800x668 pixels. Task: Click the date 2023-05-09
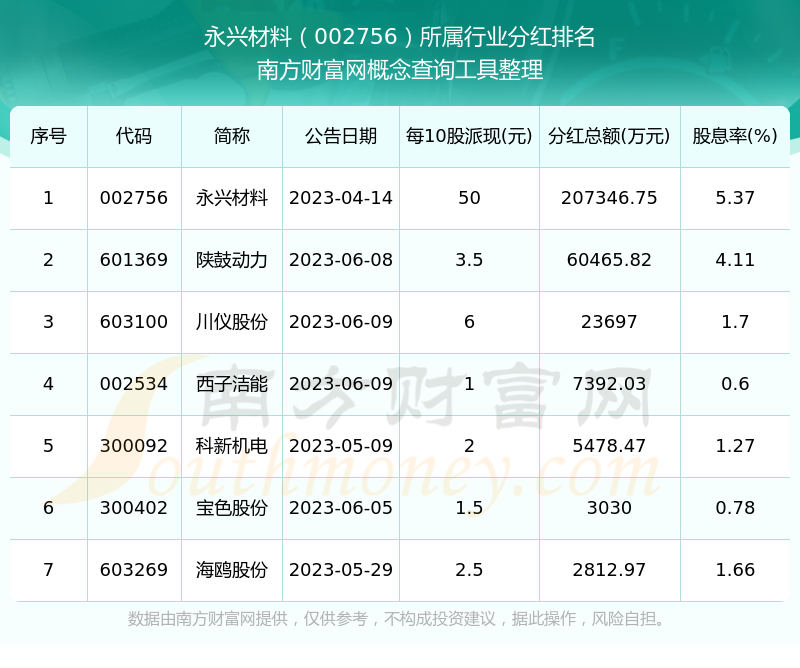[341, 446]
